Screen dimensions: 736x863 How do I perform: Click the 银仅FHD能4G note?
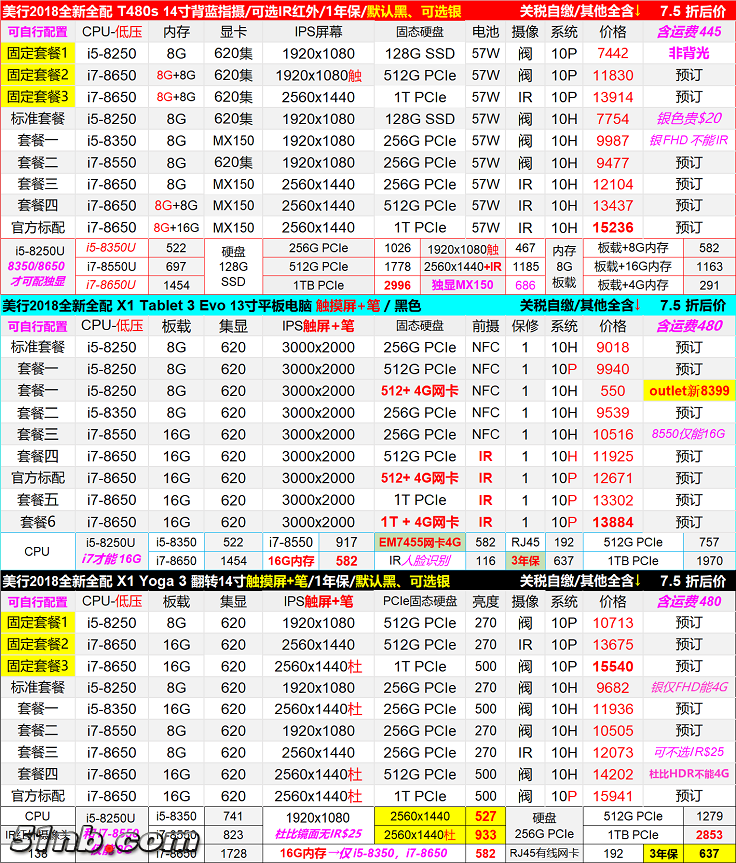point(688,688)
